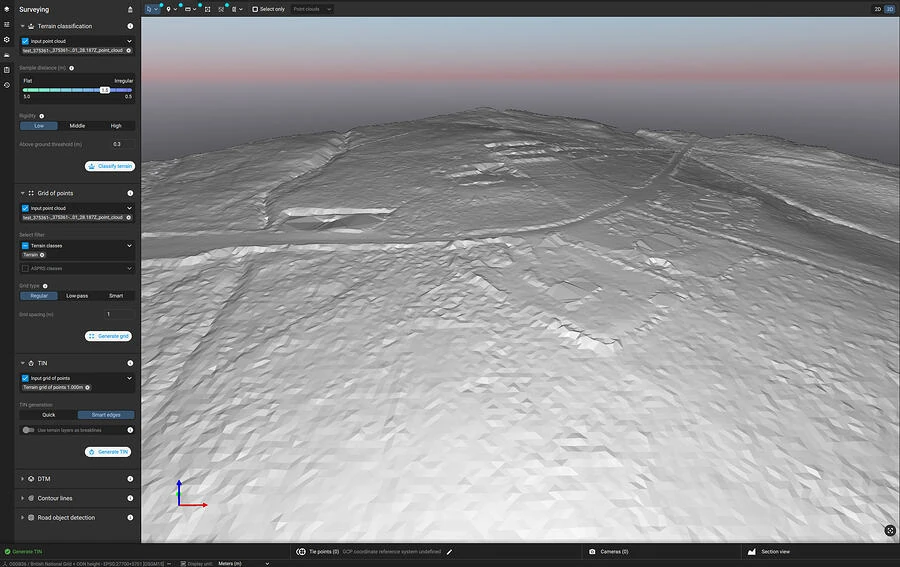Click the vertical clip tool icon in the toolbar
Image resolution: width=900 pixels, height=567 pixels.
click(234, 9)
